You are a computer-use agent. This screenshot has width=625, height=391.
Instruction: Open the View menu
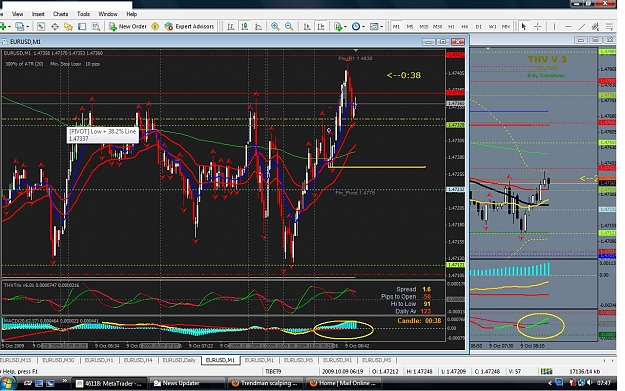pyautogui.click(x=18, y=14)
